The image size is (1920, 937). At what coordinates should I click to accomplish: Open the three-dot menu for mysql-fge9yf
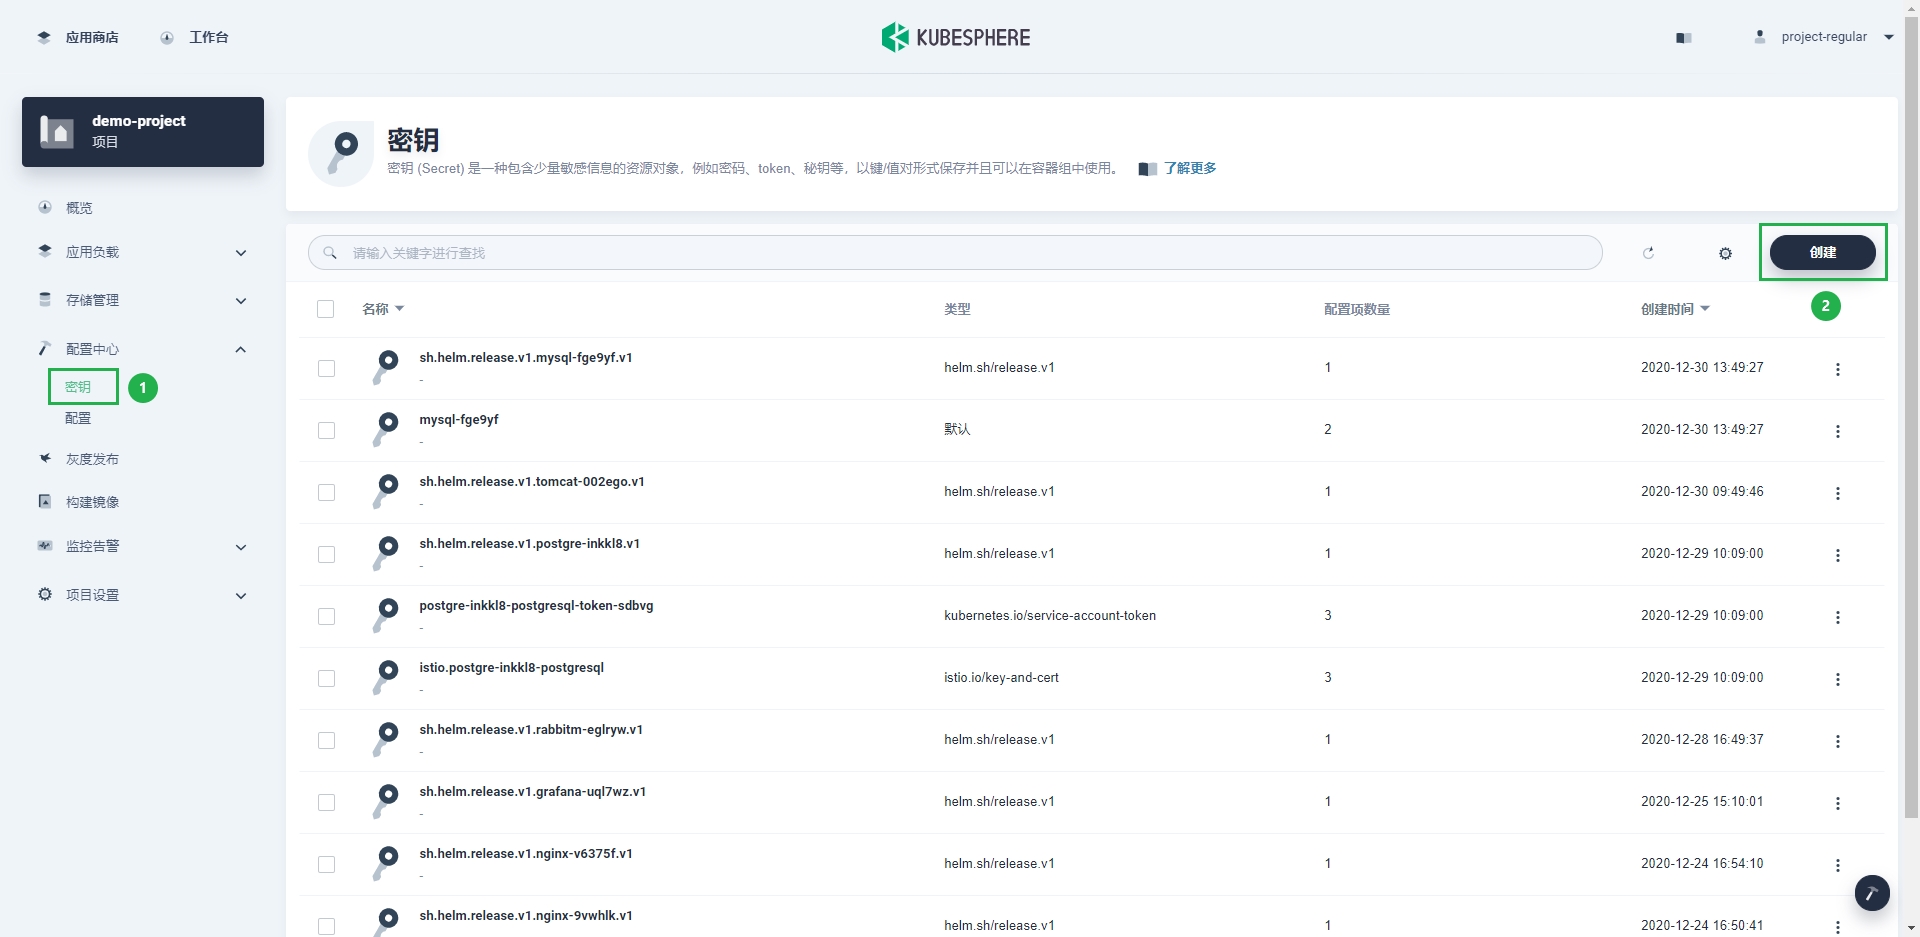[x=1839, y=431]
